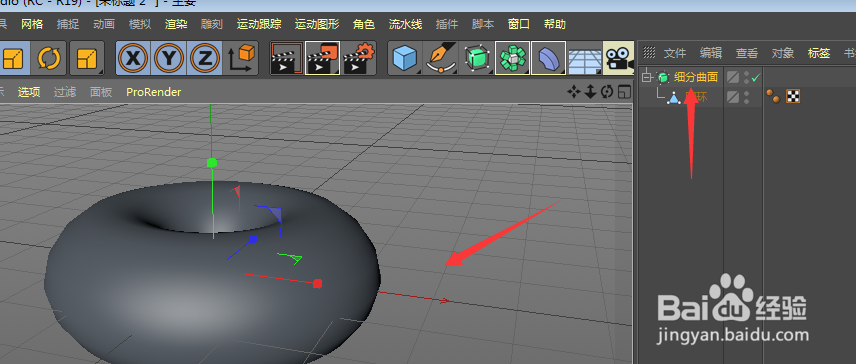Open the 捕捉 menu
Screen dimensions: 856x364
pyautogui.click(x=68, y=25)
